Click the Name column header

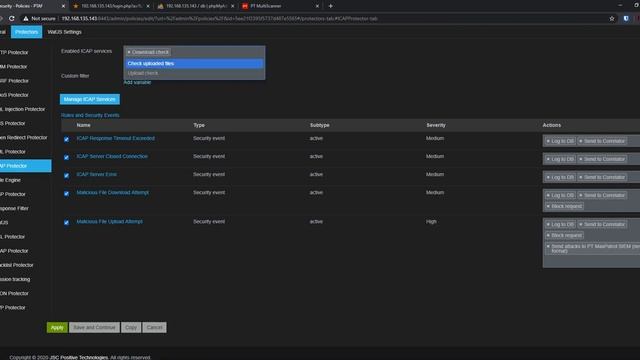[x=83, y=125]
